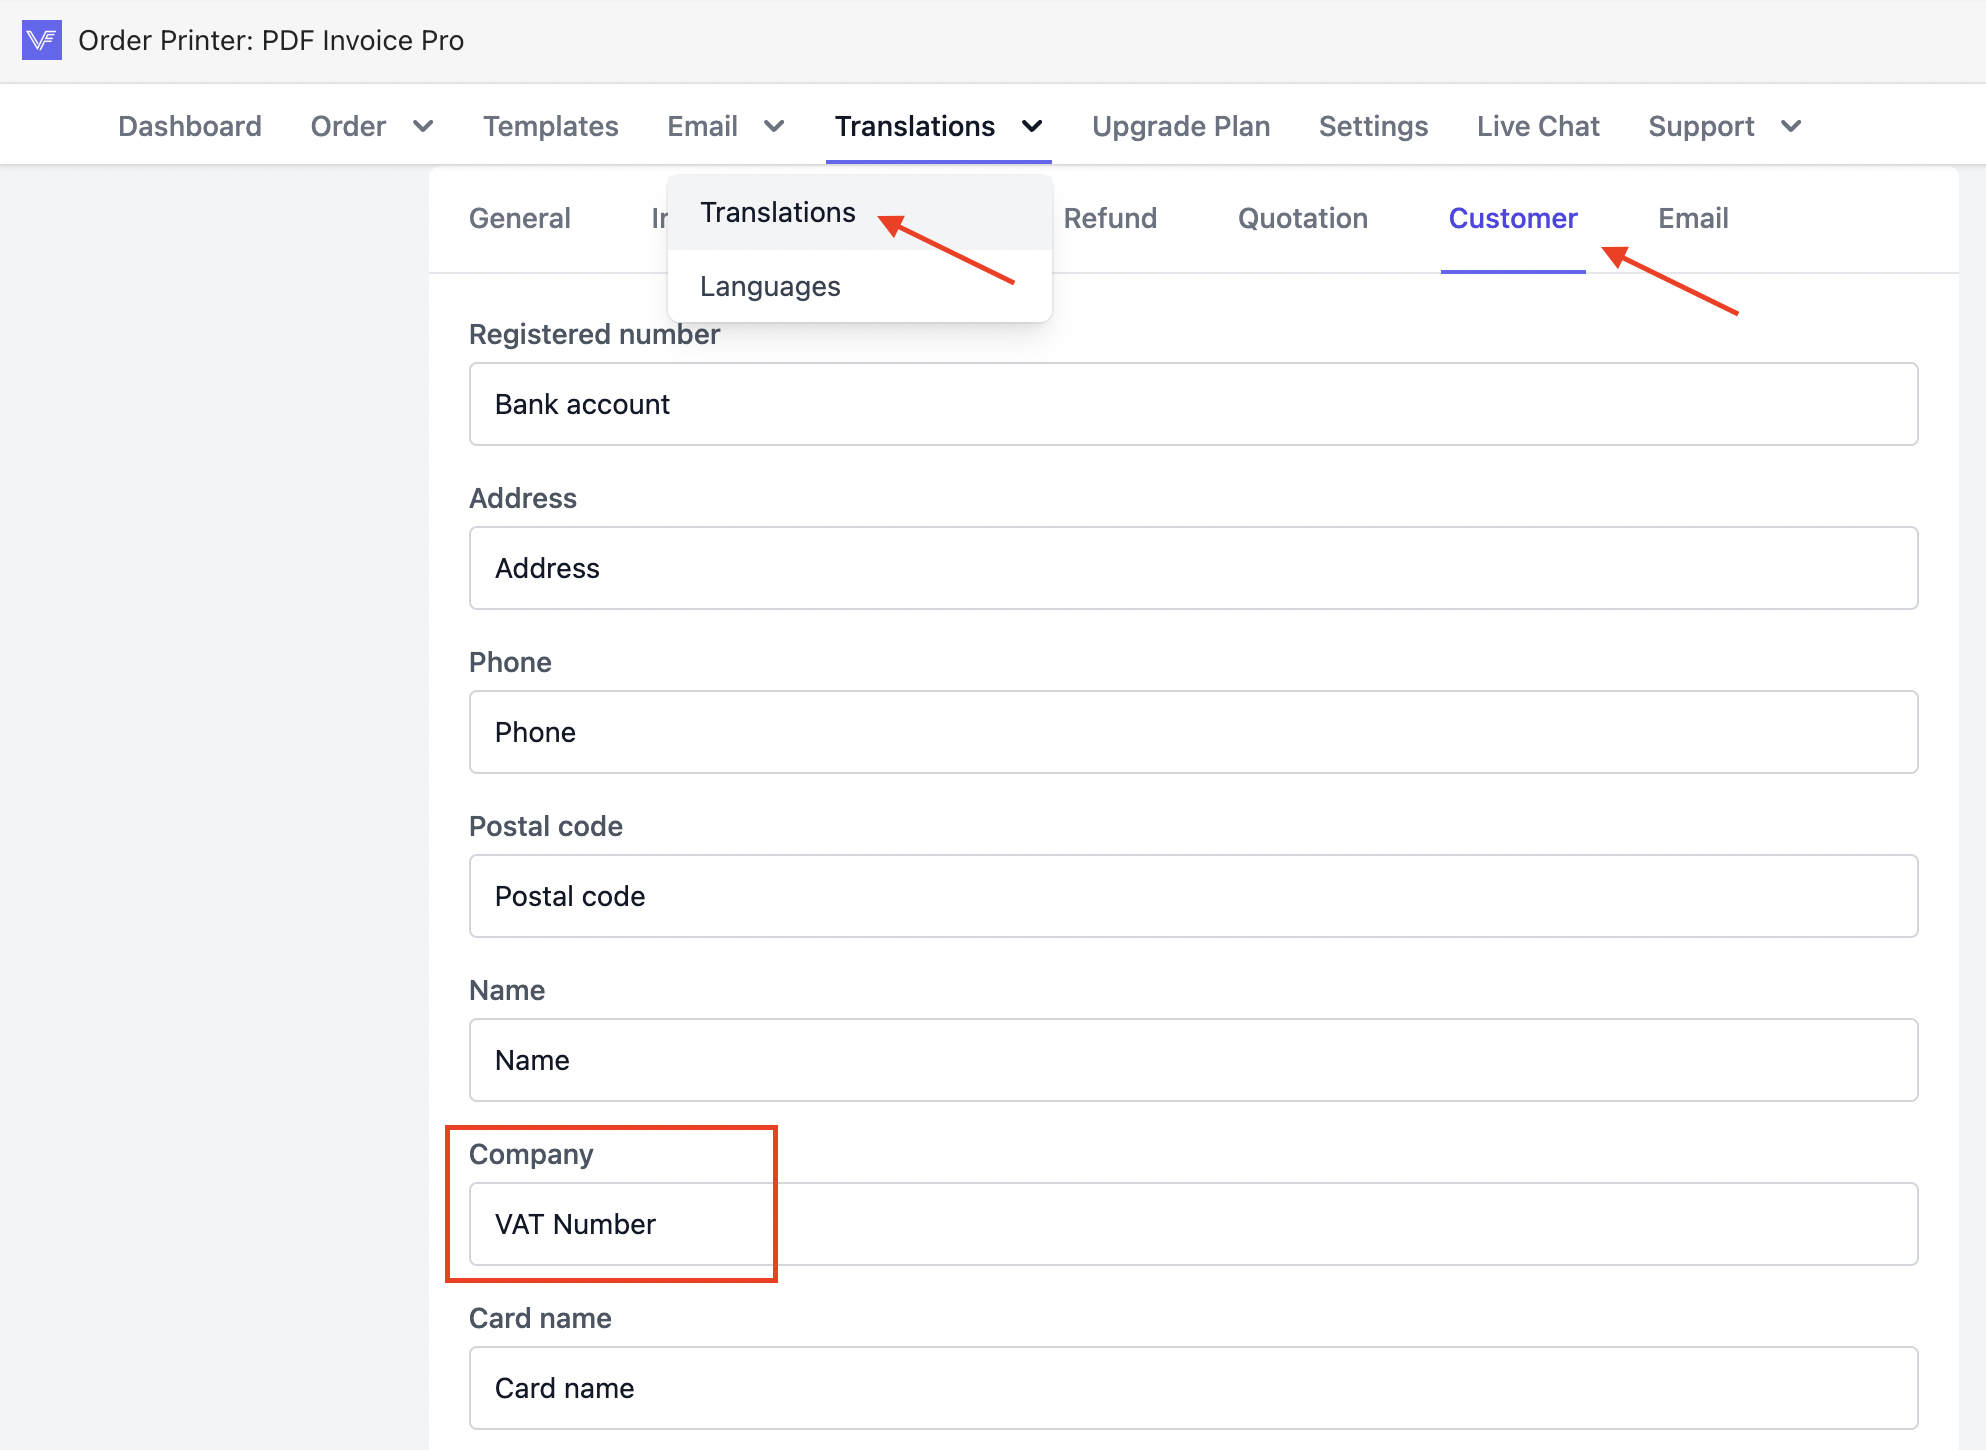Switch to the Quotation tab
Viewport: 1986px width, 1450px height.
(x=1302, y=218)
